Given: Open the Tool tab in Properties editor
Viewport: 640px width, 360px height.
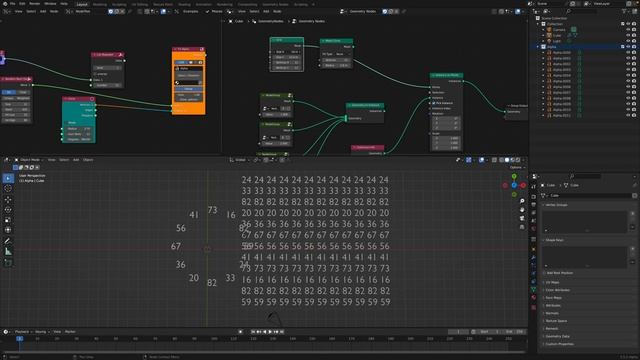Looking at the screenshot, I should [x=533, y=187].
